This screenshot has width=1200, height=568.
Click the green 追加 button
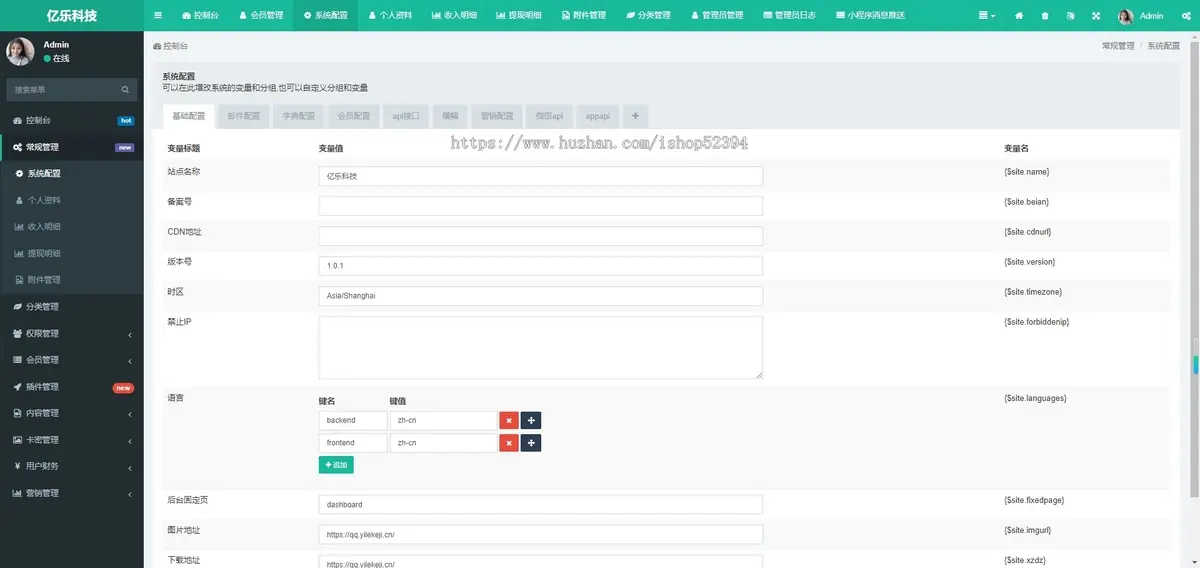(336, 465)
